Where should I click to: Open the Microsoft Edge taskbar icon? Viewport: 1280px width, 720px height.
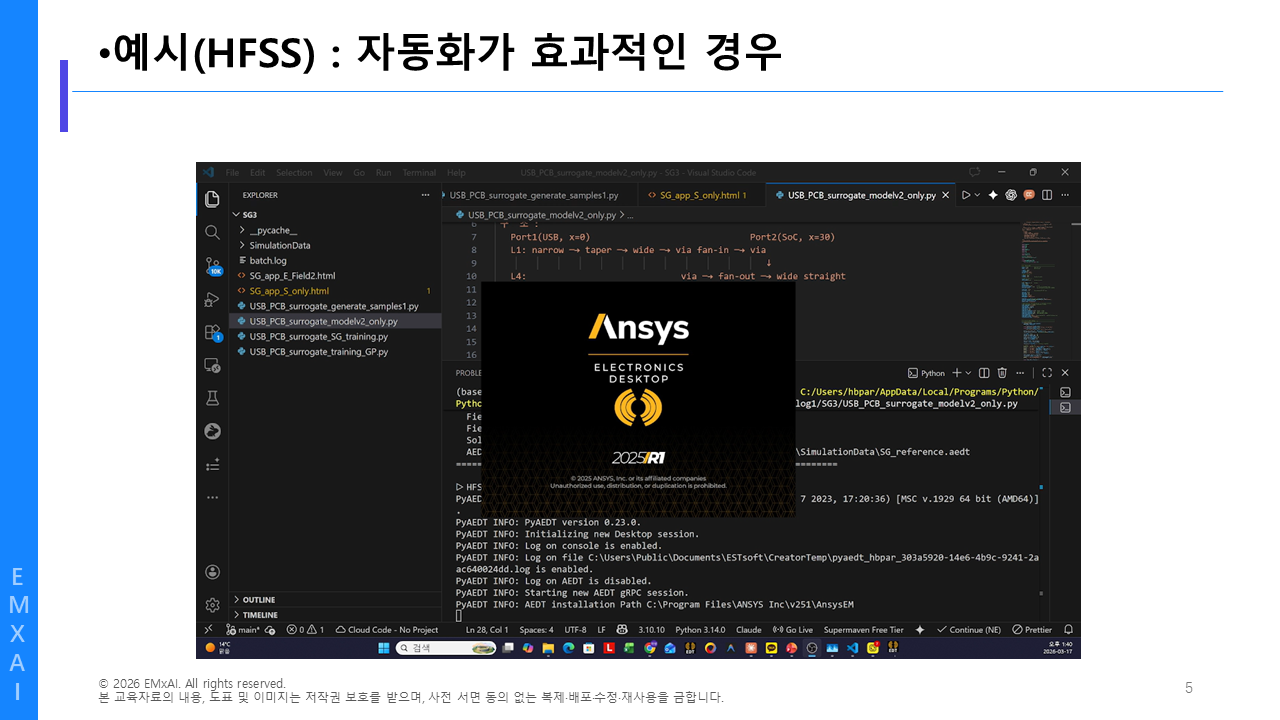pos(568,648)
